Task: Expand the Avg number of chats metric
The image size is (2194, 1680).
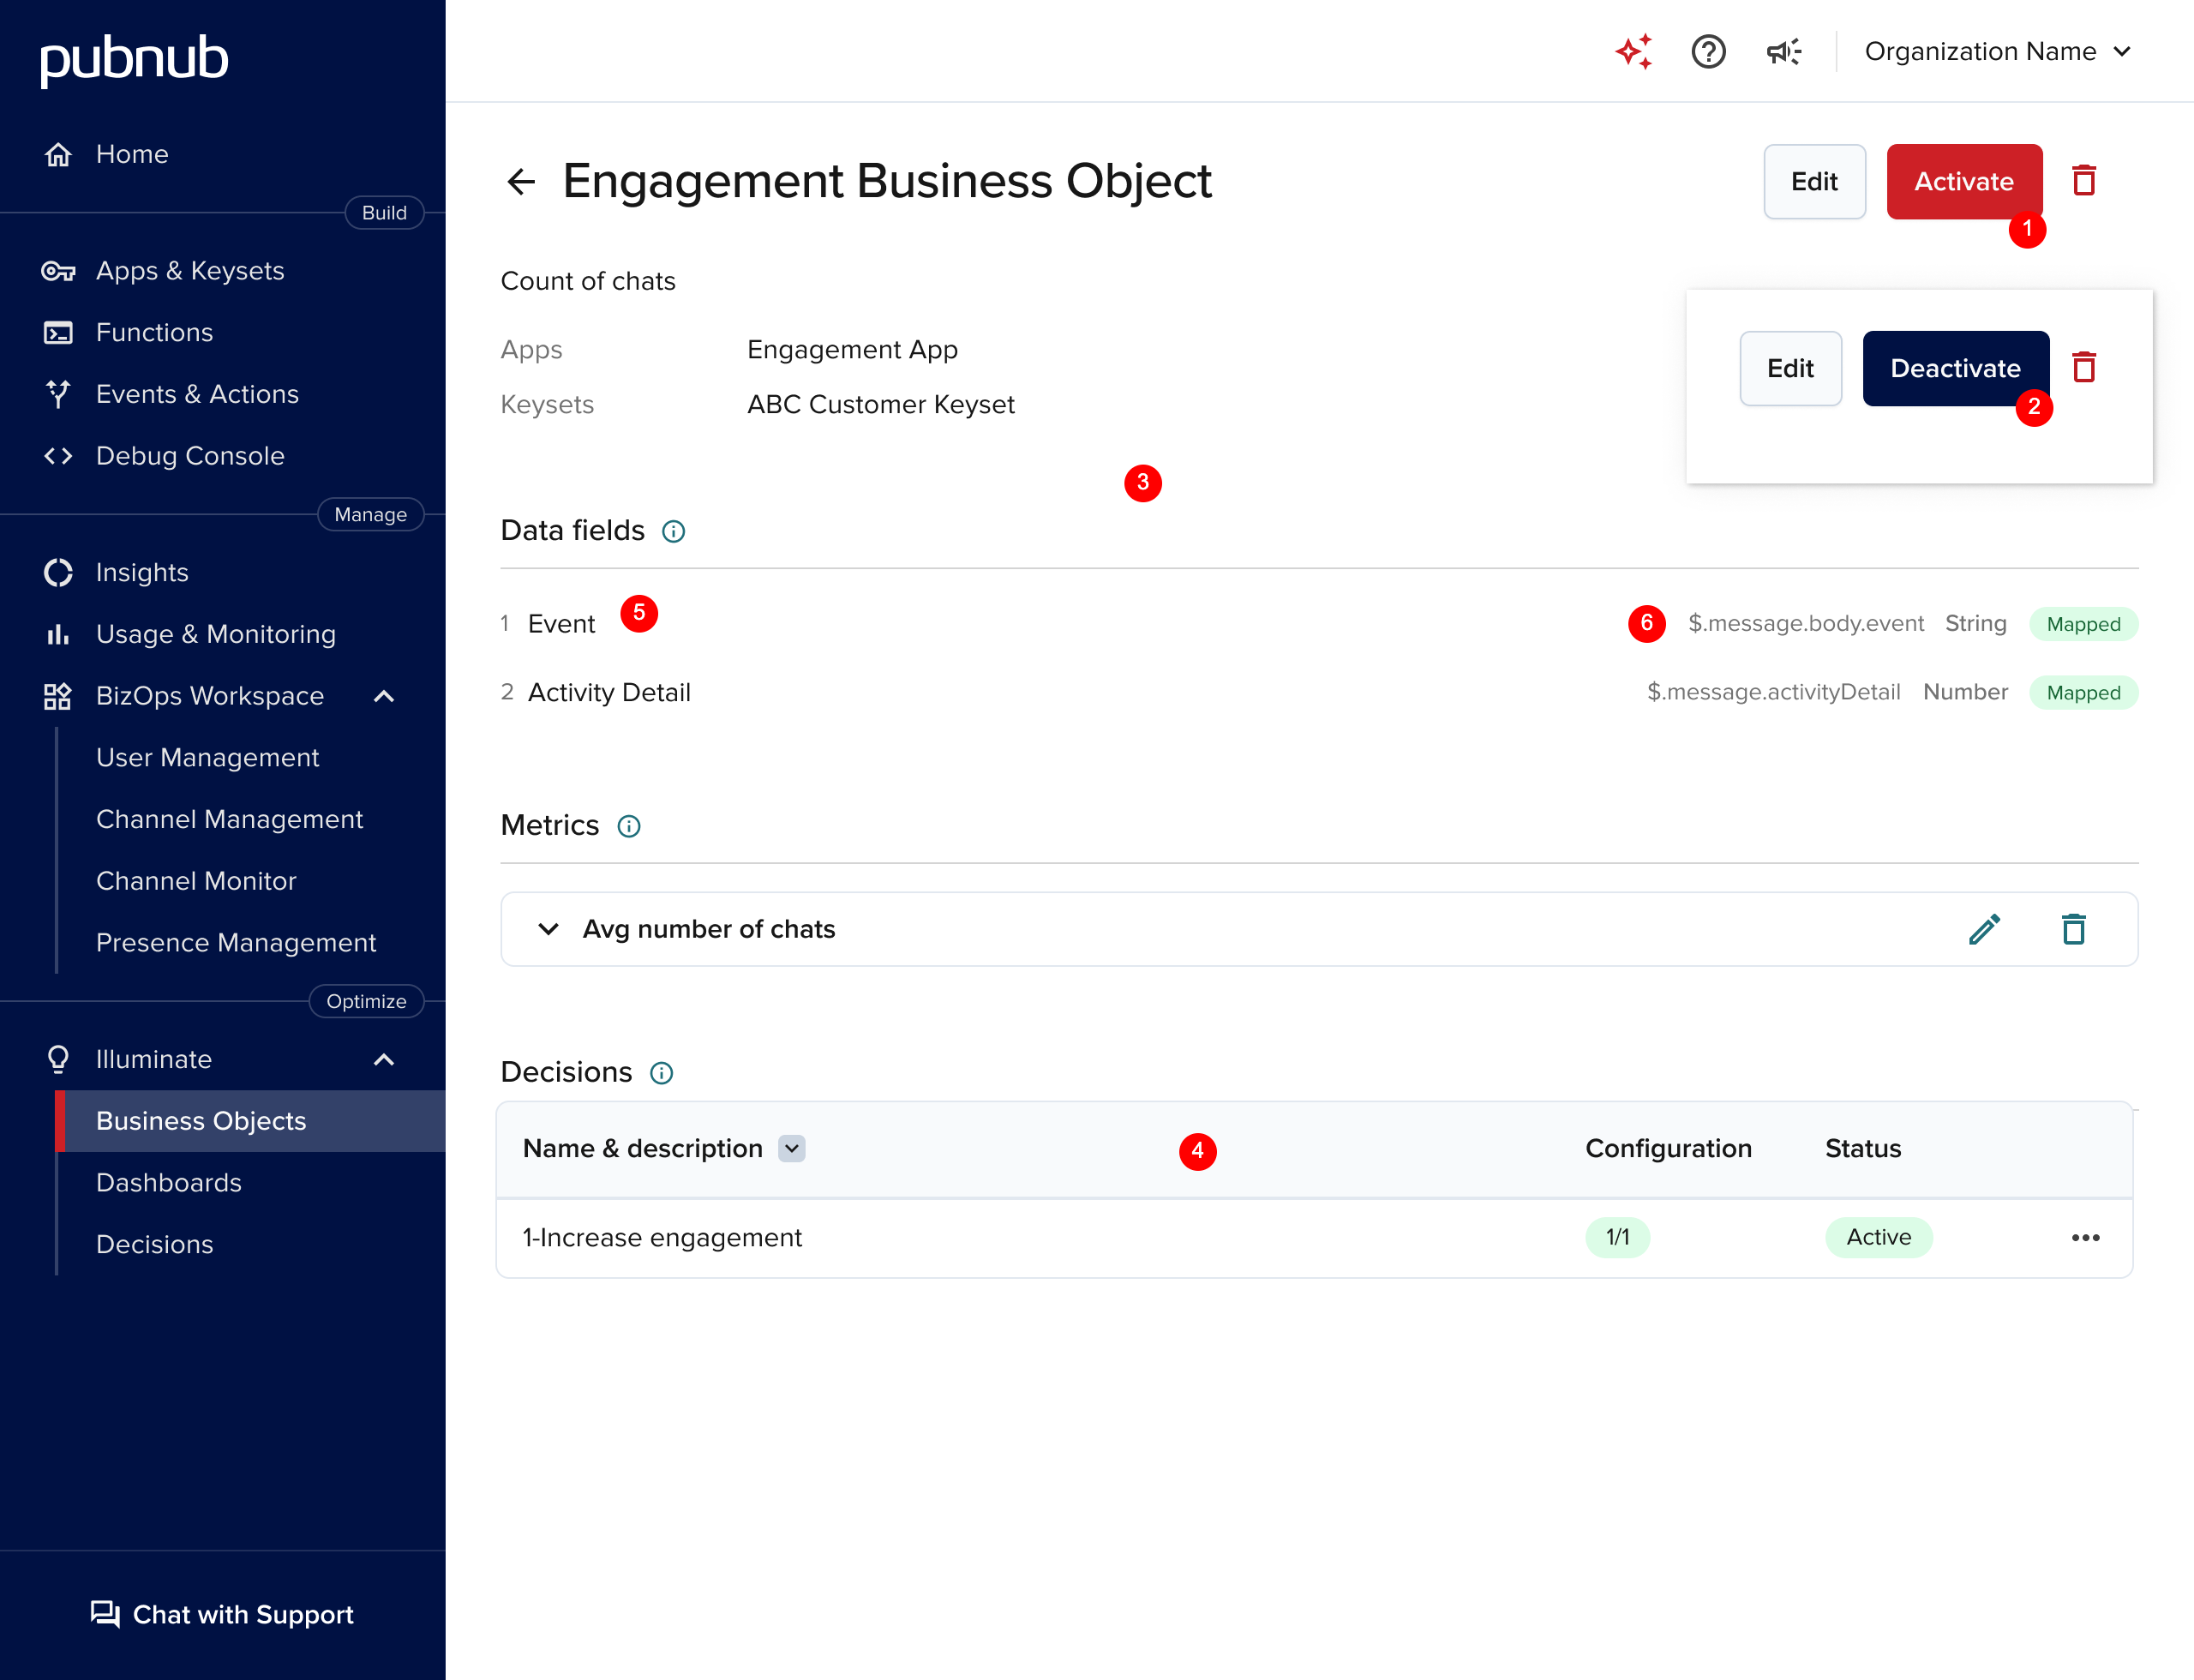Action: [548, 929]
